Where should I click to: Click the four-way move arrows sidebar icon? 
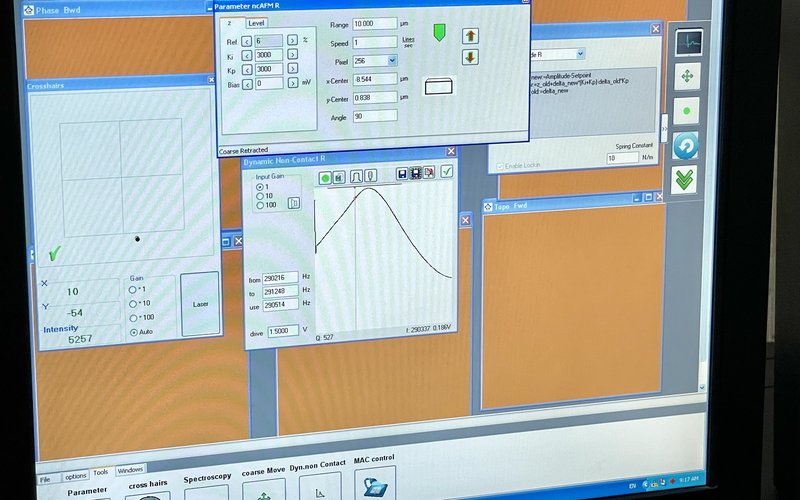[687, 76]
